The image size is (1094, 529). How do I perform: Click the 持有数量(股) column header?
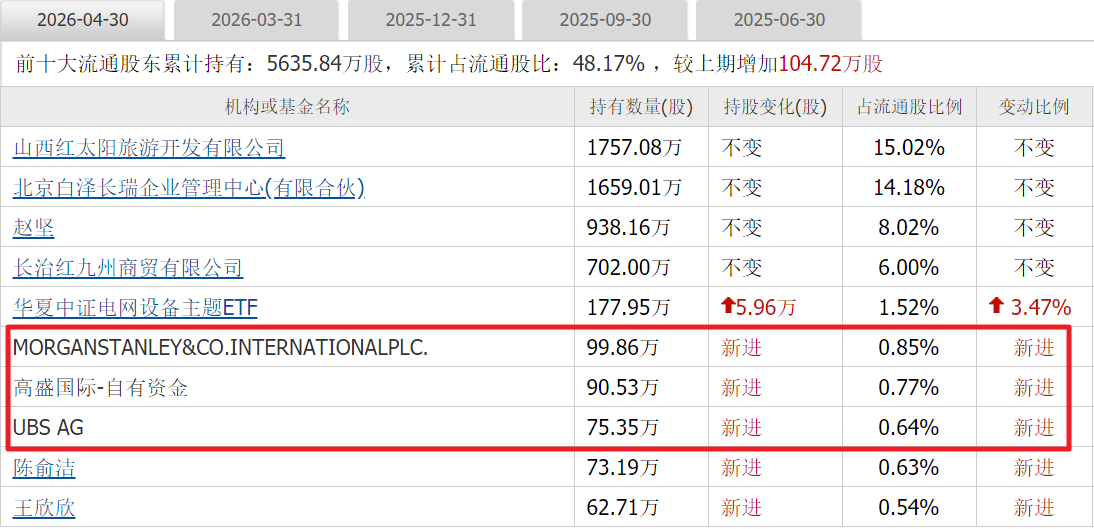(x=641, y=107)
